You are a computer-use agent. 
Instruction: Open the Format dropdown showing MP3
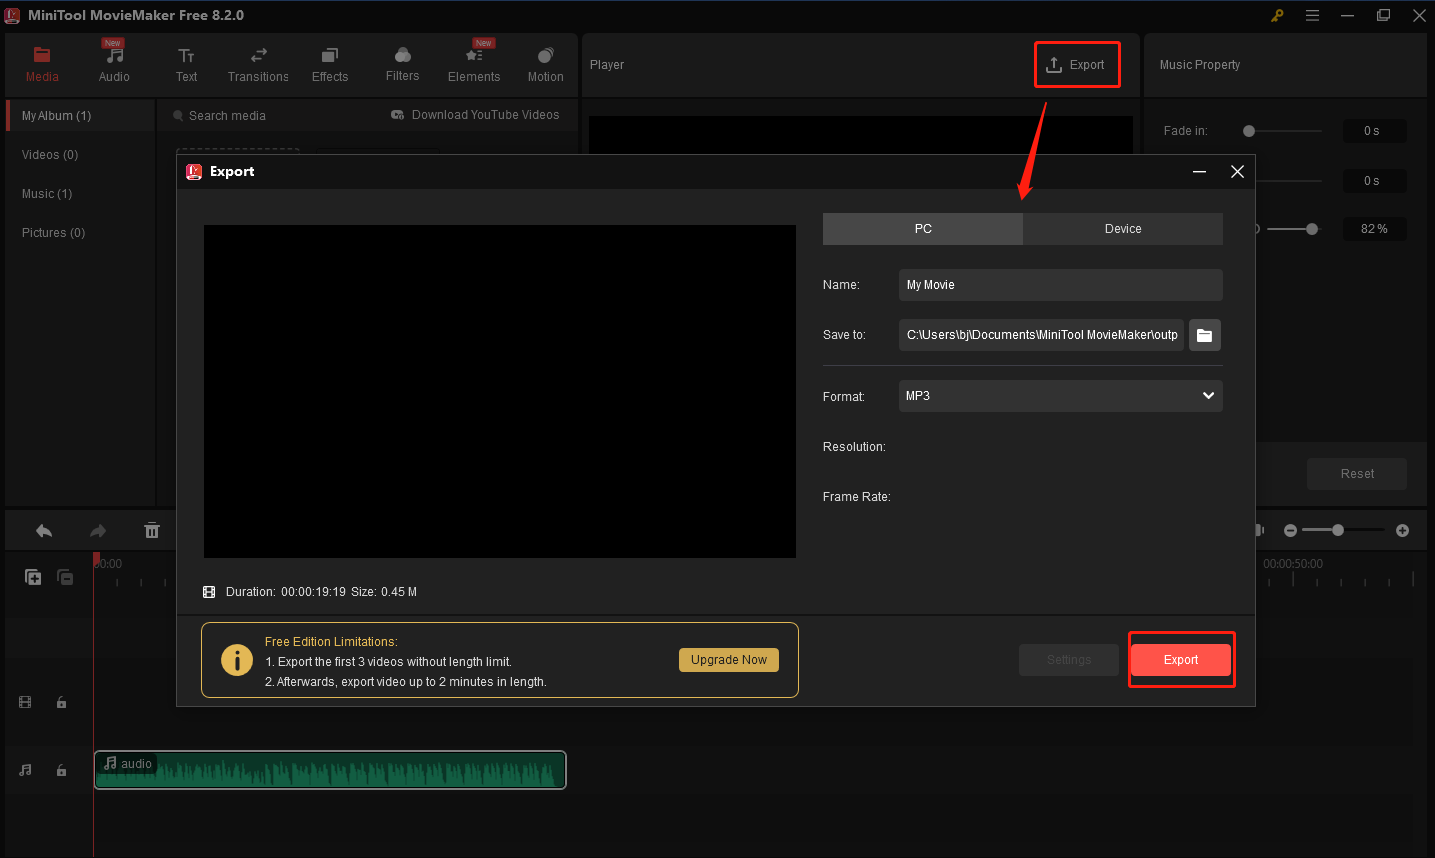click(x=1060, y=396)
